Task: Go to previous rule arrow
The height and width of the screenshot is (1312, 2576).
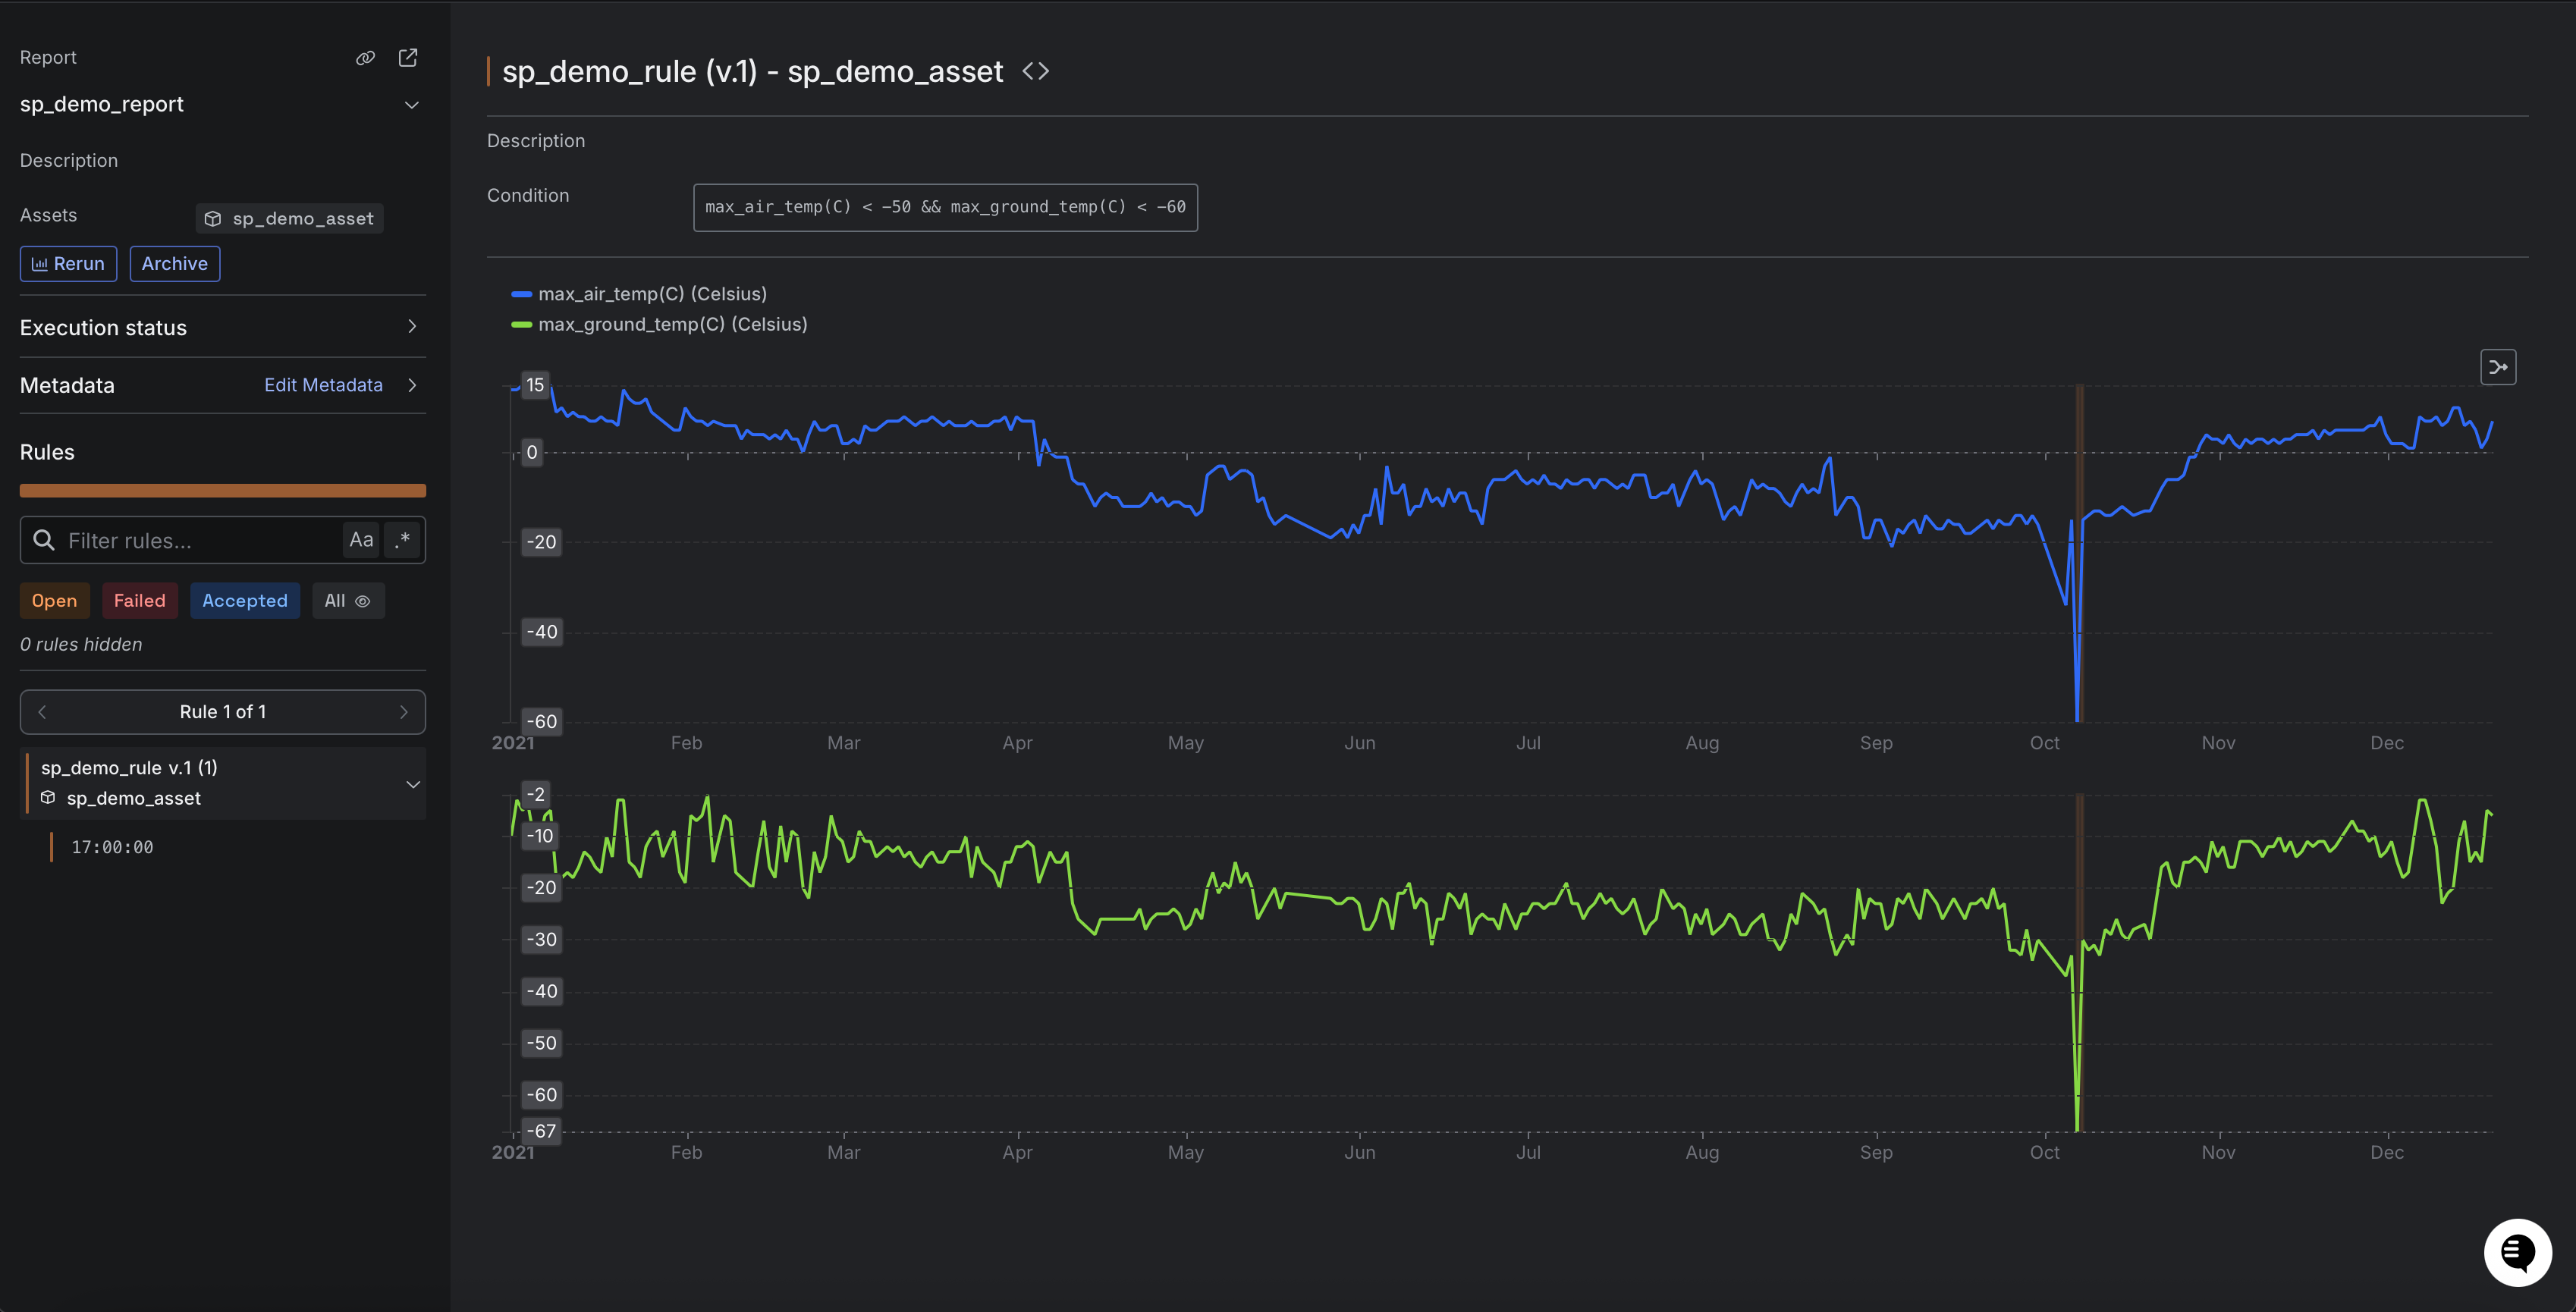Action: tap(42, 712)
